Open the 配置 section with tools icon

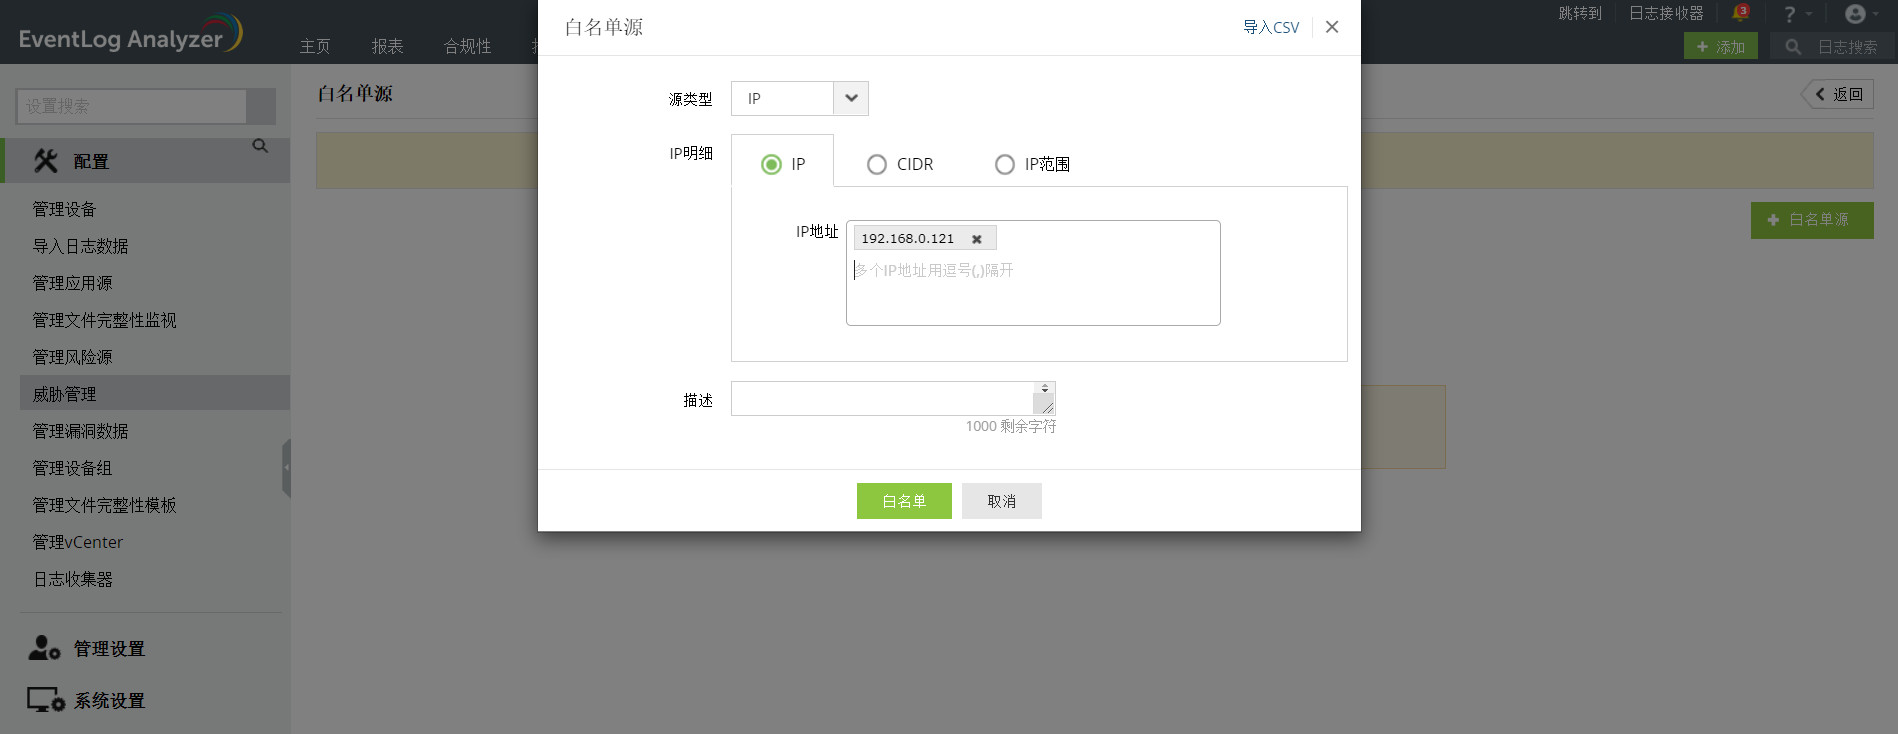click(x=145, y=161)
